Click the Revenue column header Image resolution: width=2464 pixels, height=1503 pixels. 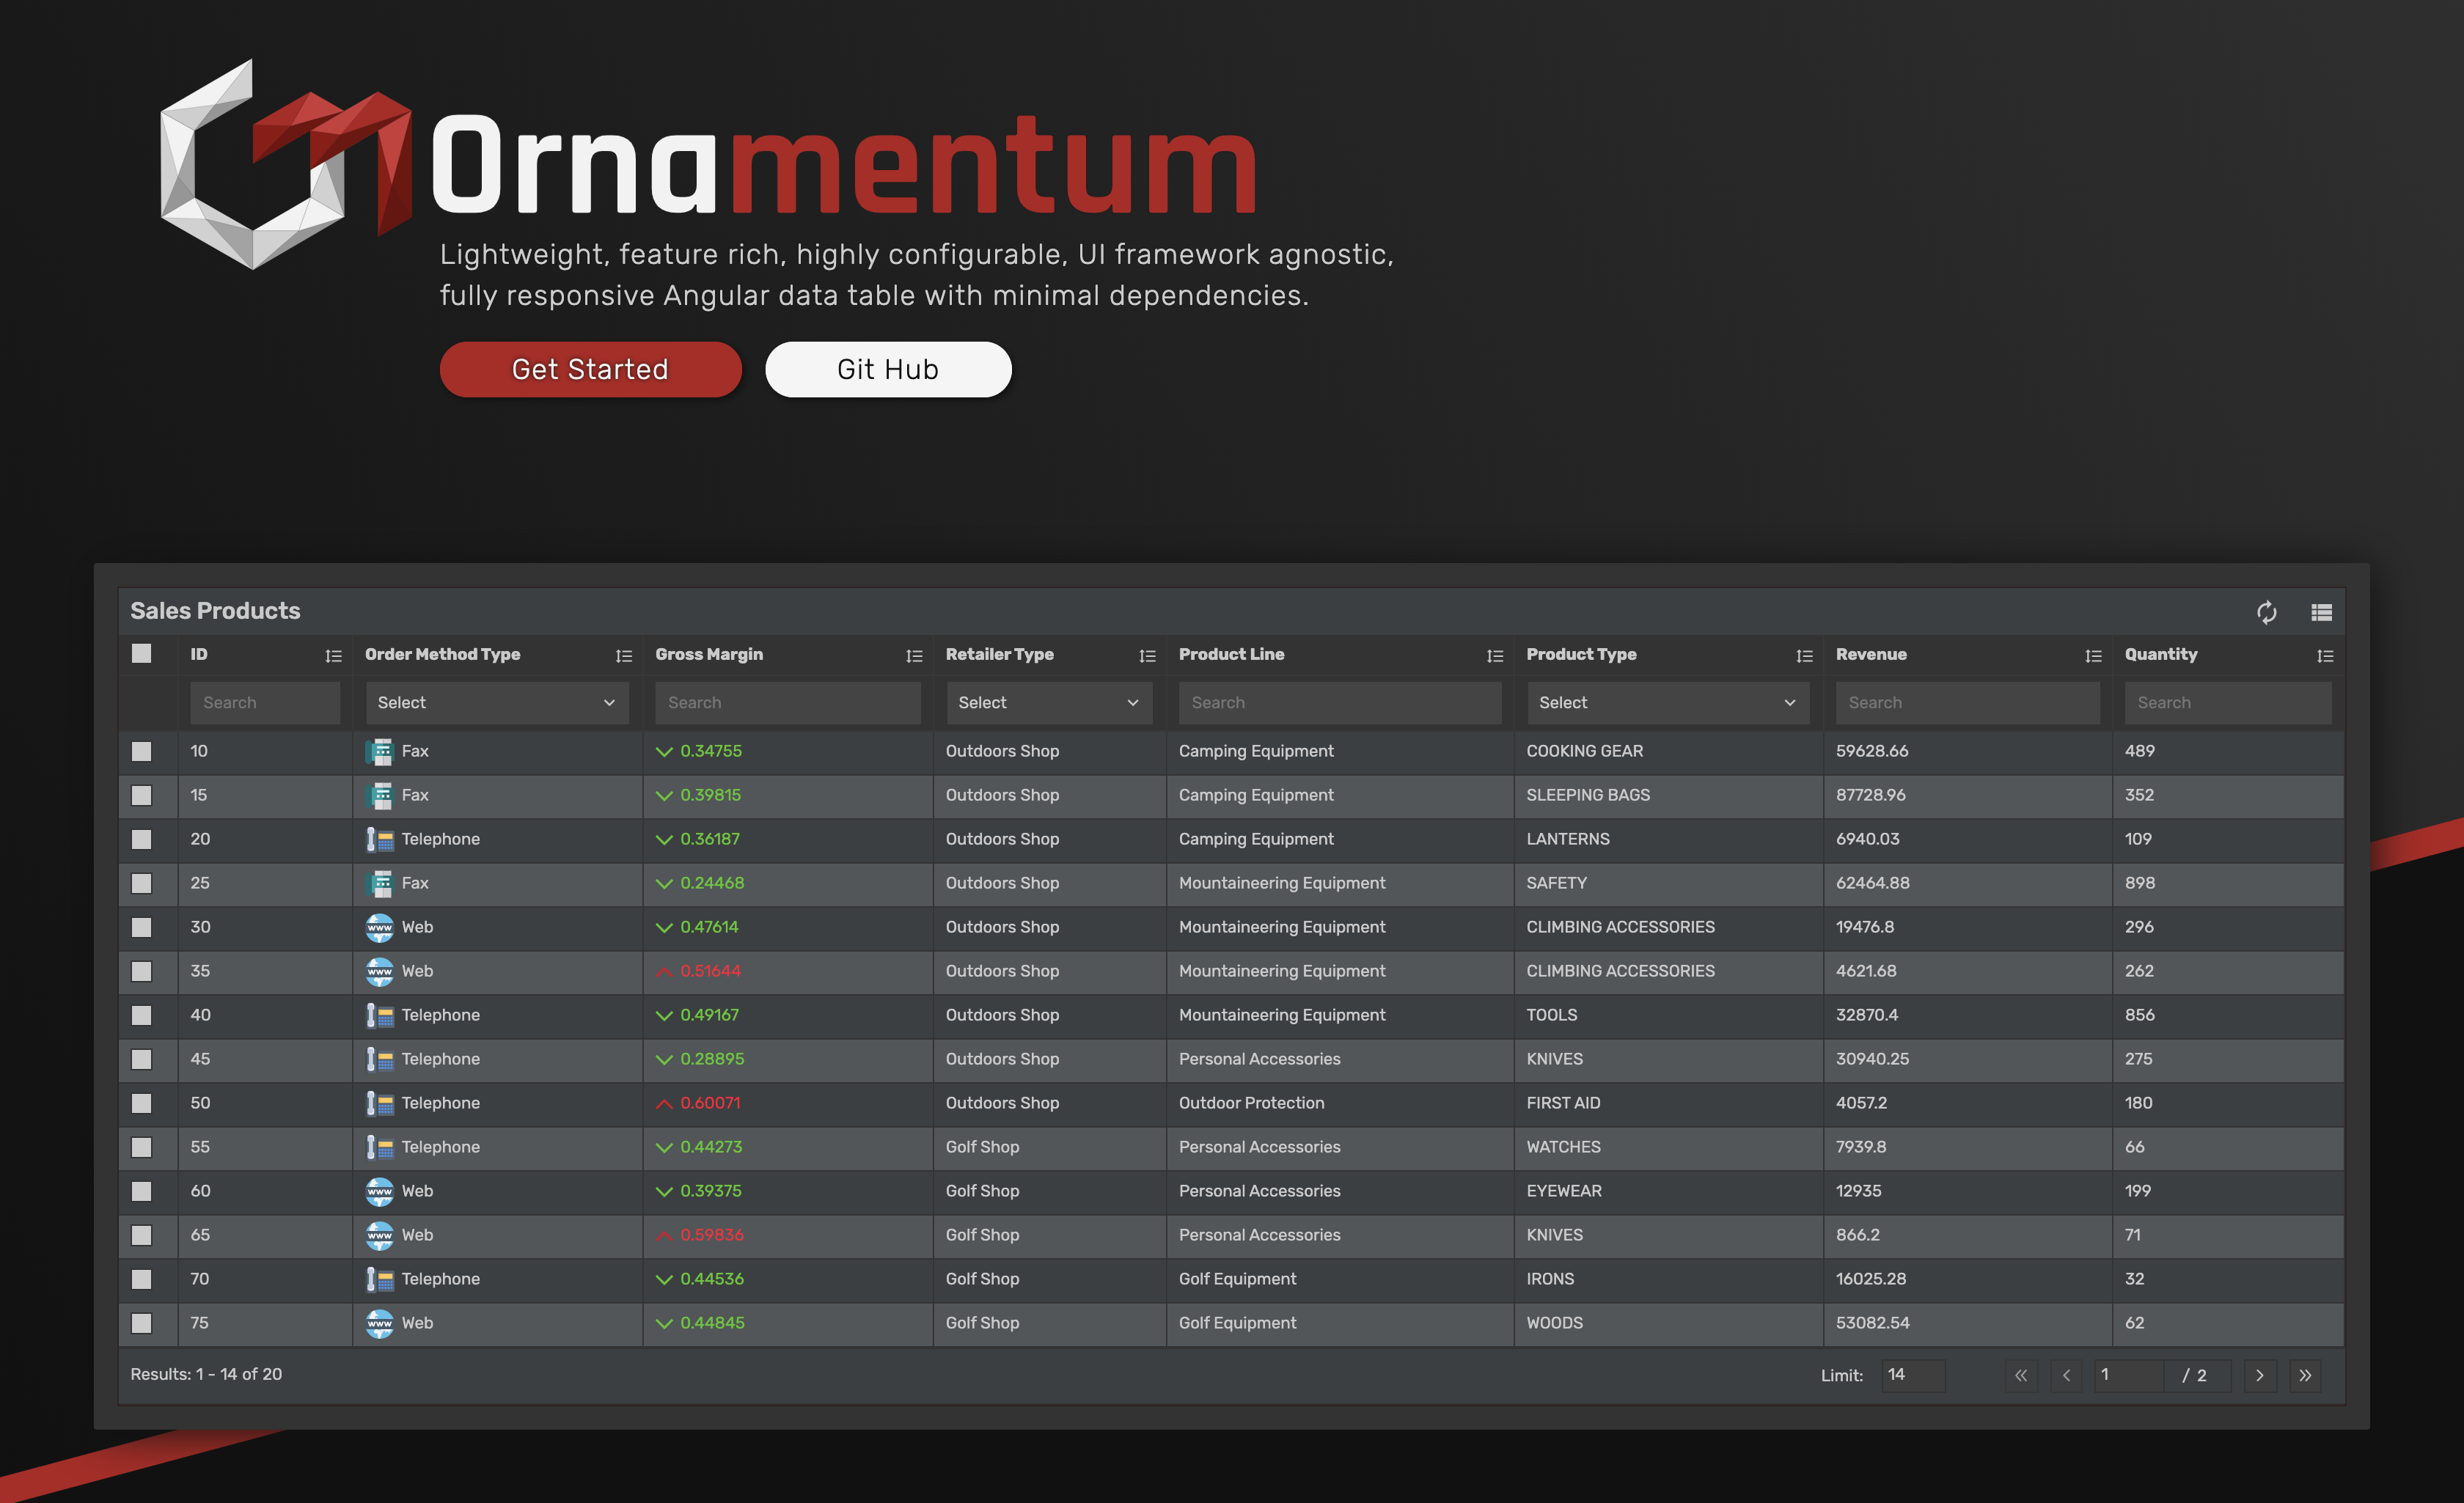[x=1871, y=654]
